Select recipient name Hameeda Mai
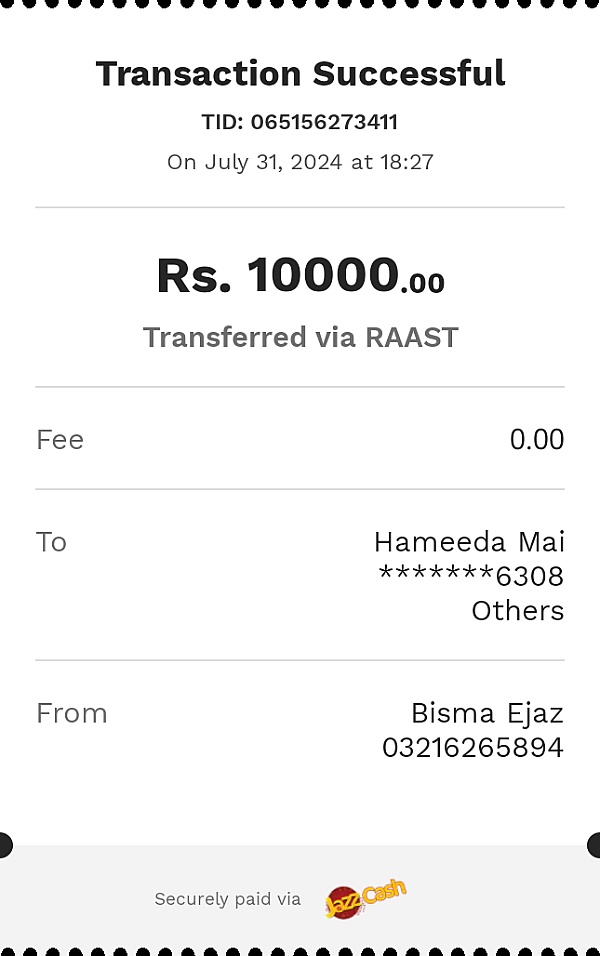Image resolution: width=600 pixels, height=956 pixels. click(470, 542)
